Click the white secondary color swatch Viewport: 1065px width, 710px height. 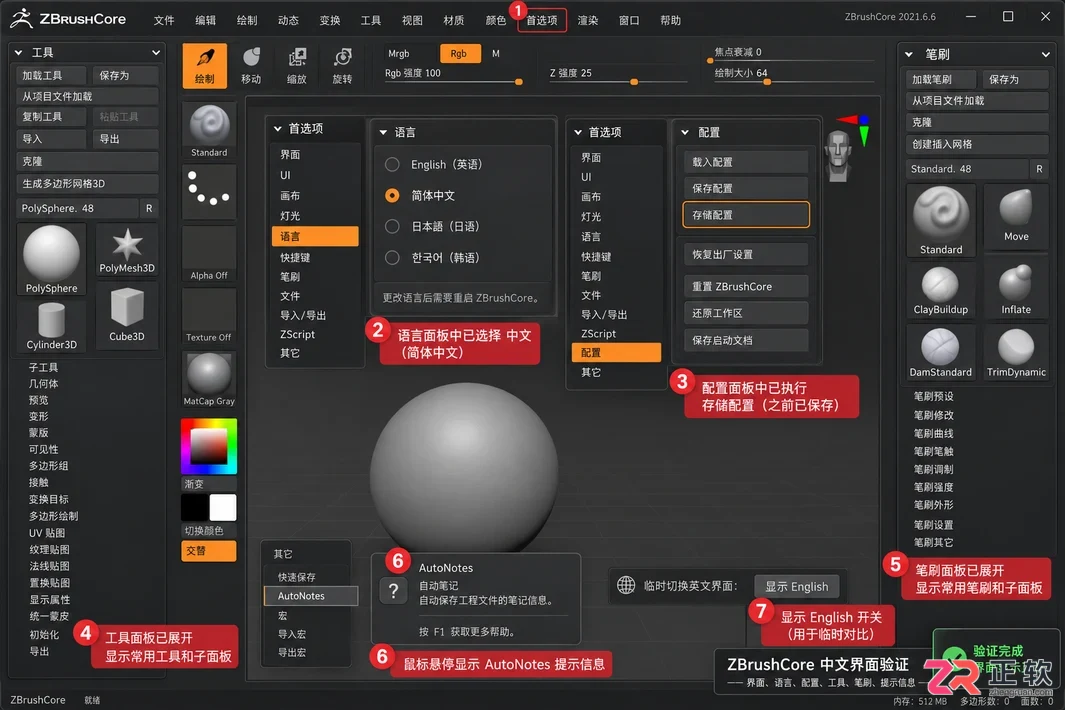223,508
